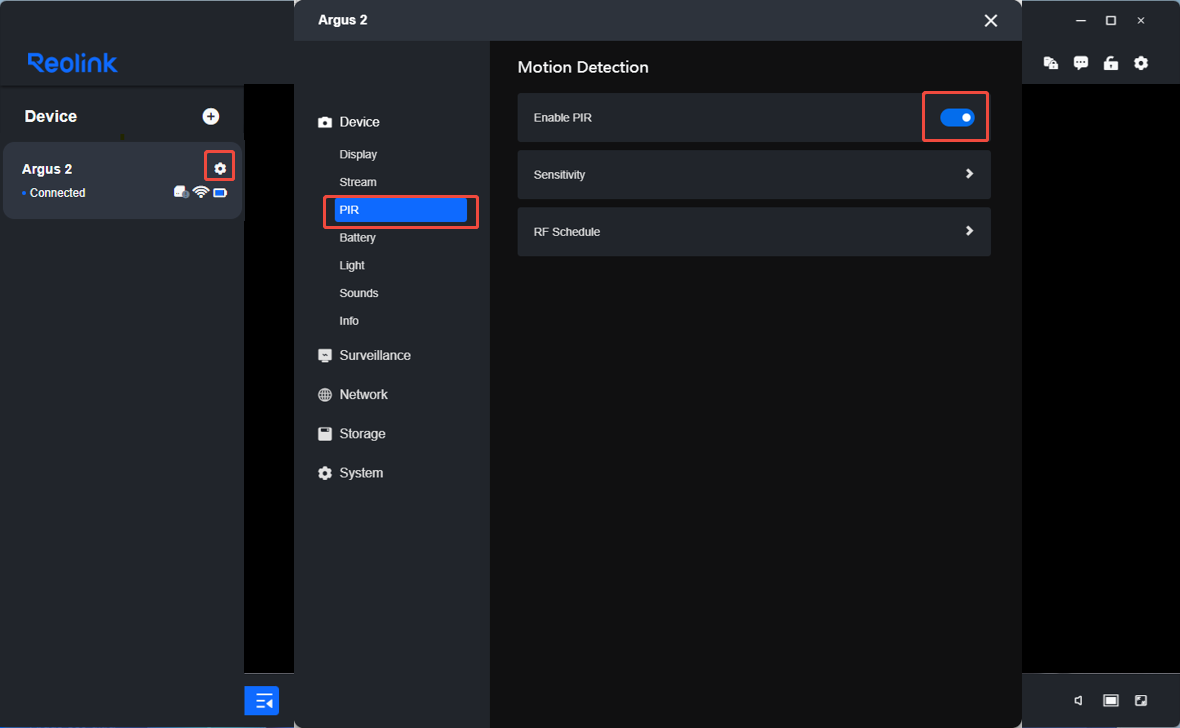Select the PIR menu item

point(400,210)
